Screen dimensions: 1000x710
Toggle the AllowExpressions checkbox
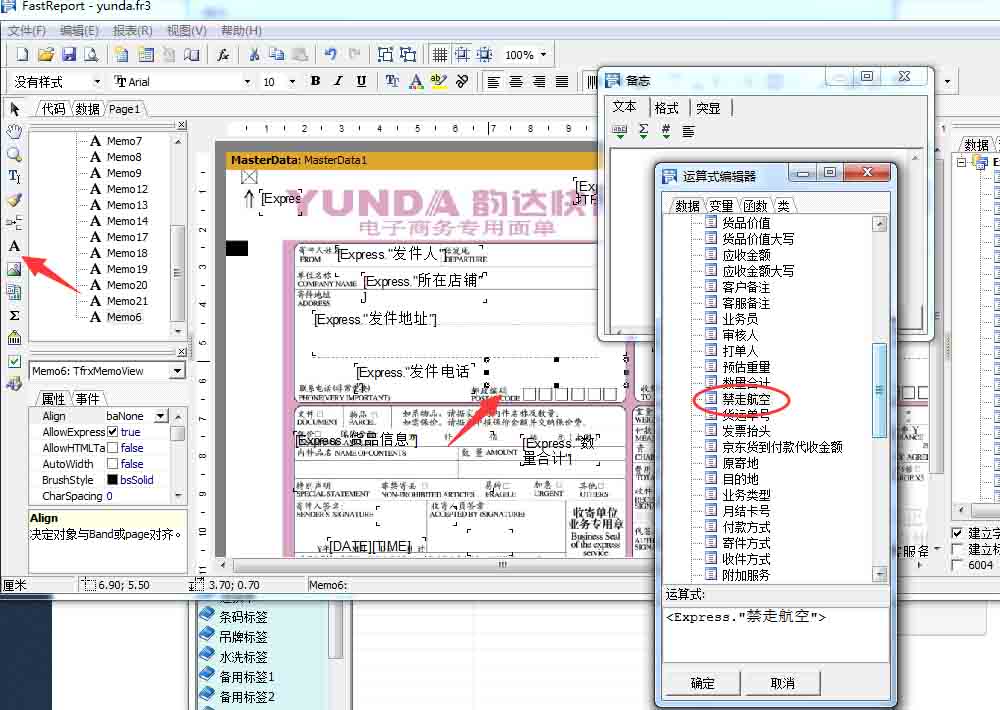113,432
